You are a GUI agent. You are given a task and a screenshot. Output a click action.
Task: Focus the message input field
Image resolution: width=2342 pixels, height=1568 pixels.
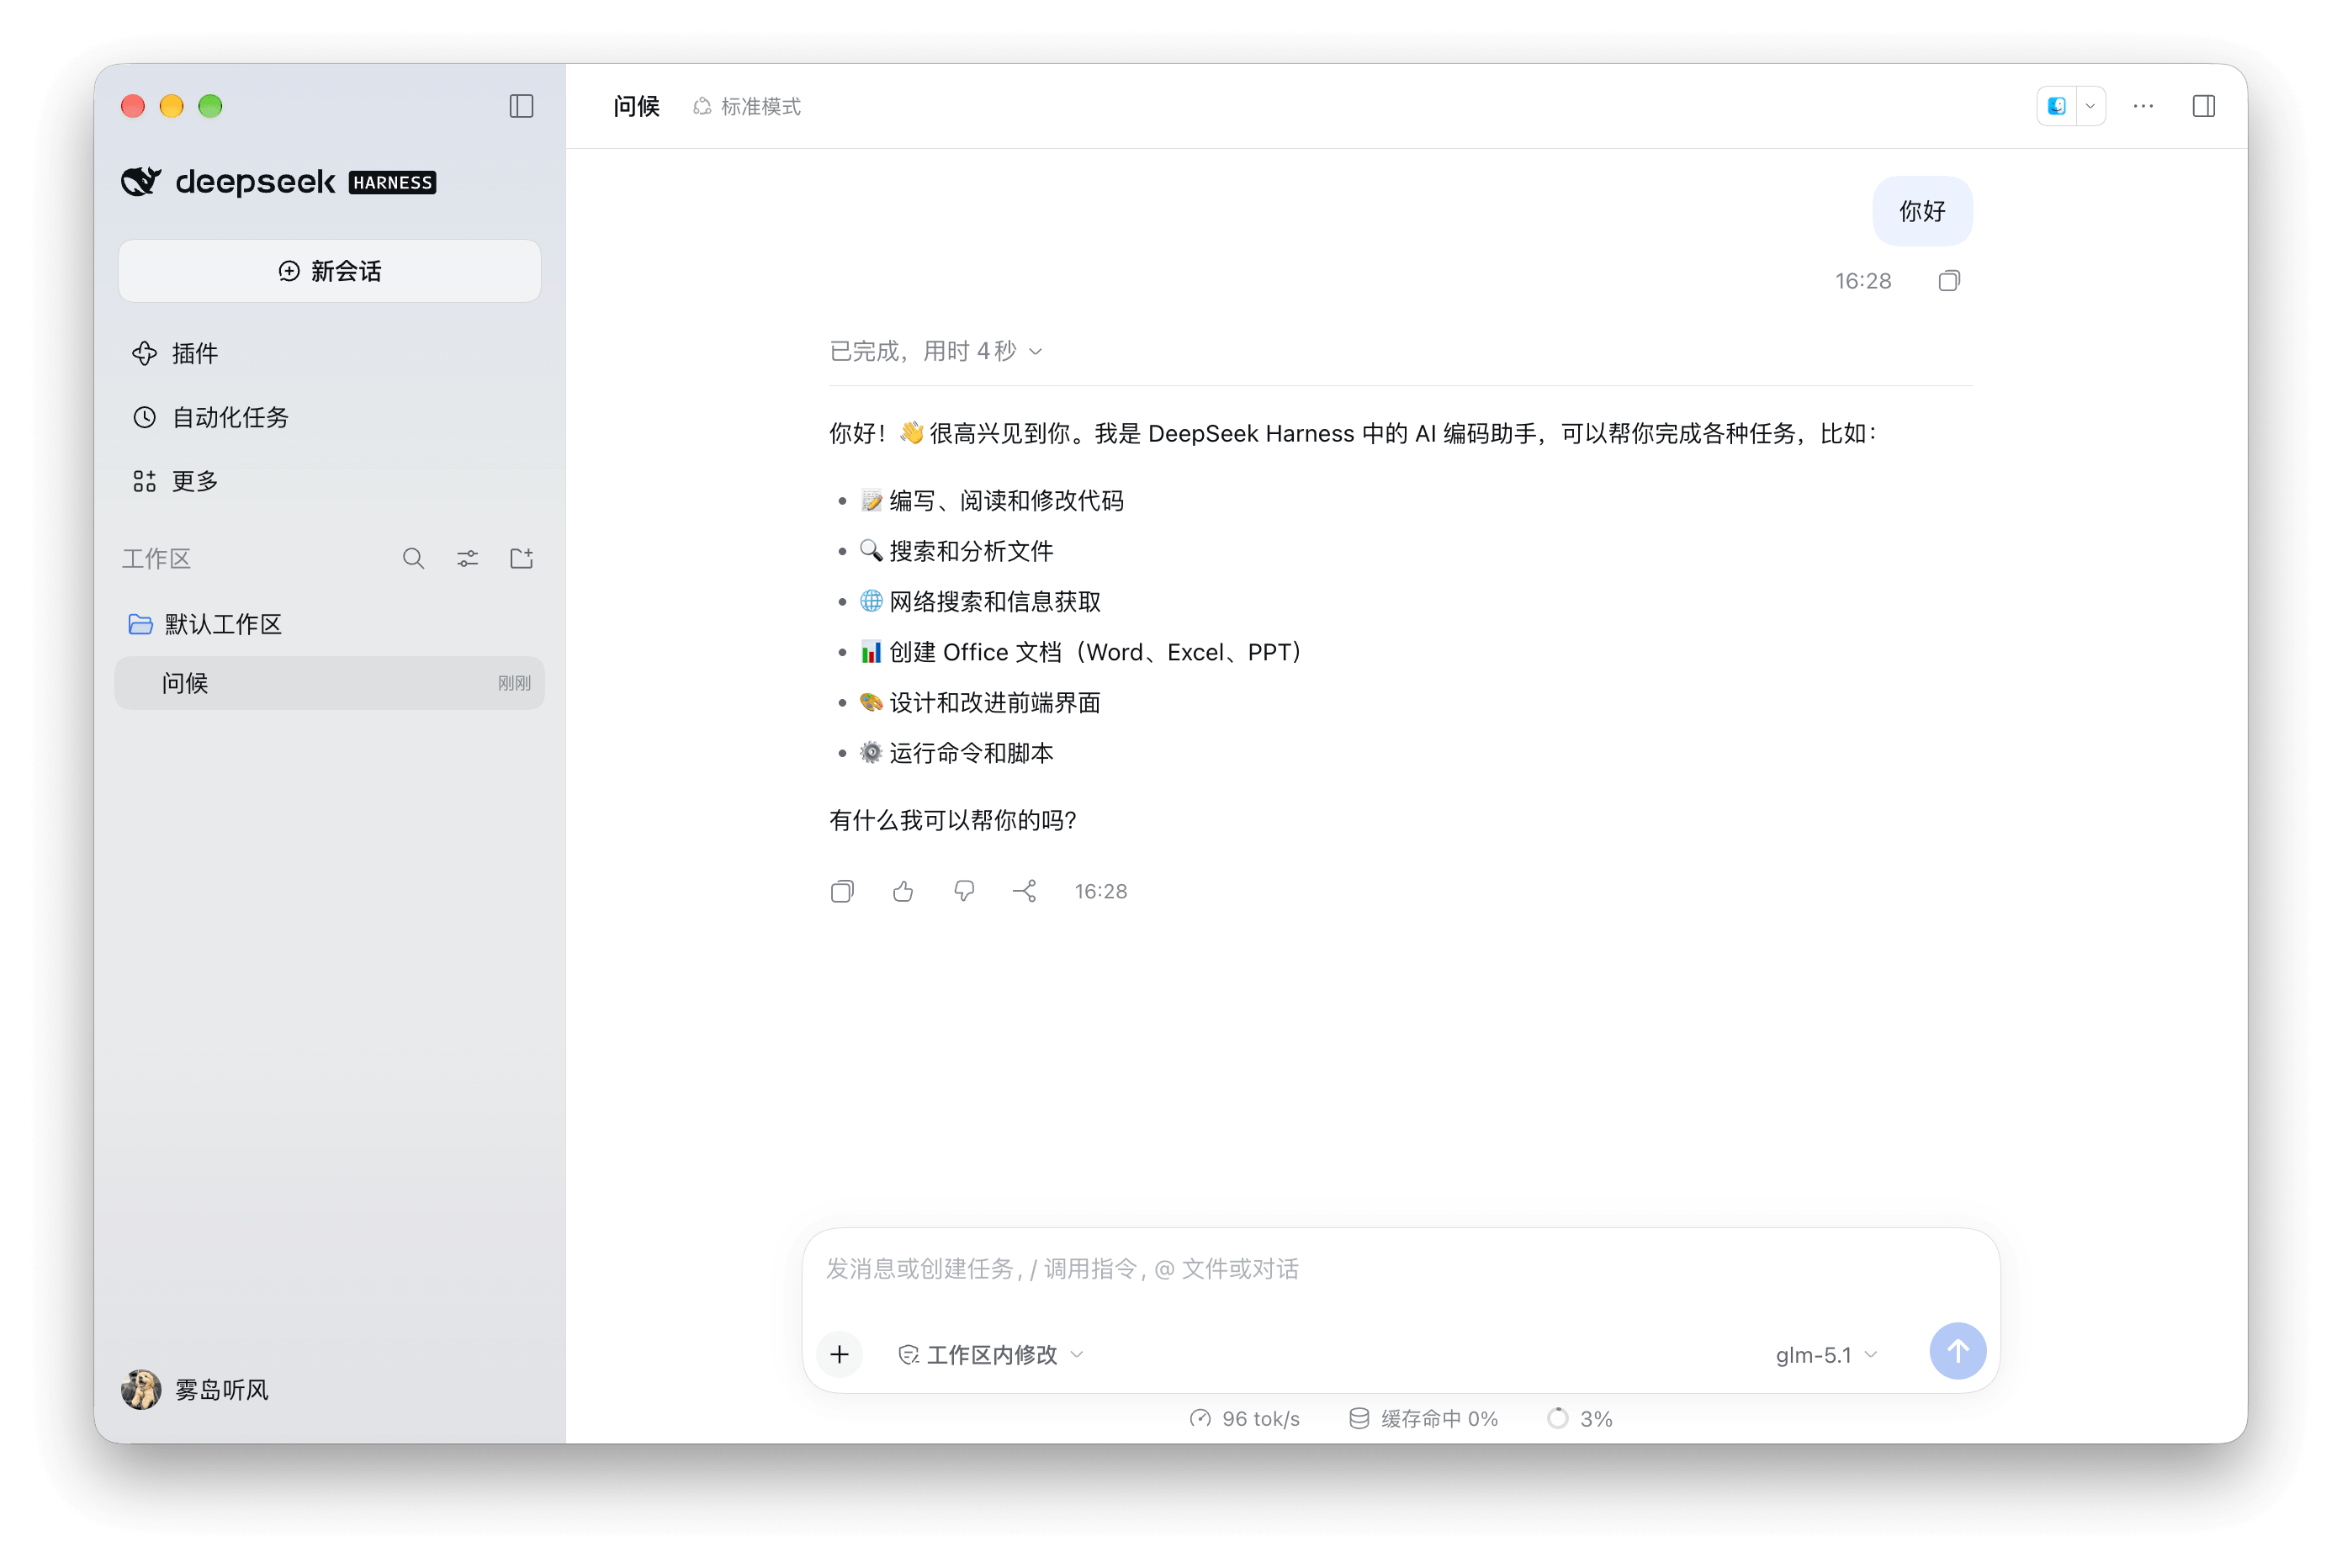[x=1400, y=1269]
